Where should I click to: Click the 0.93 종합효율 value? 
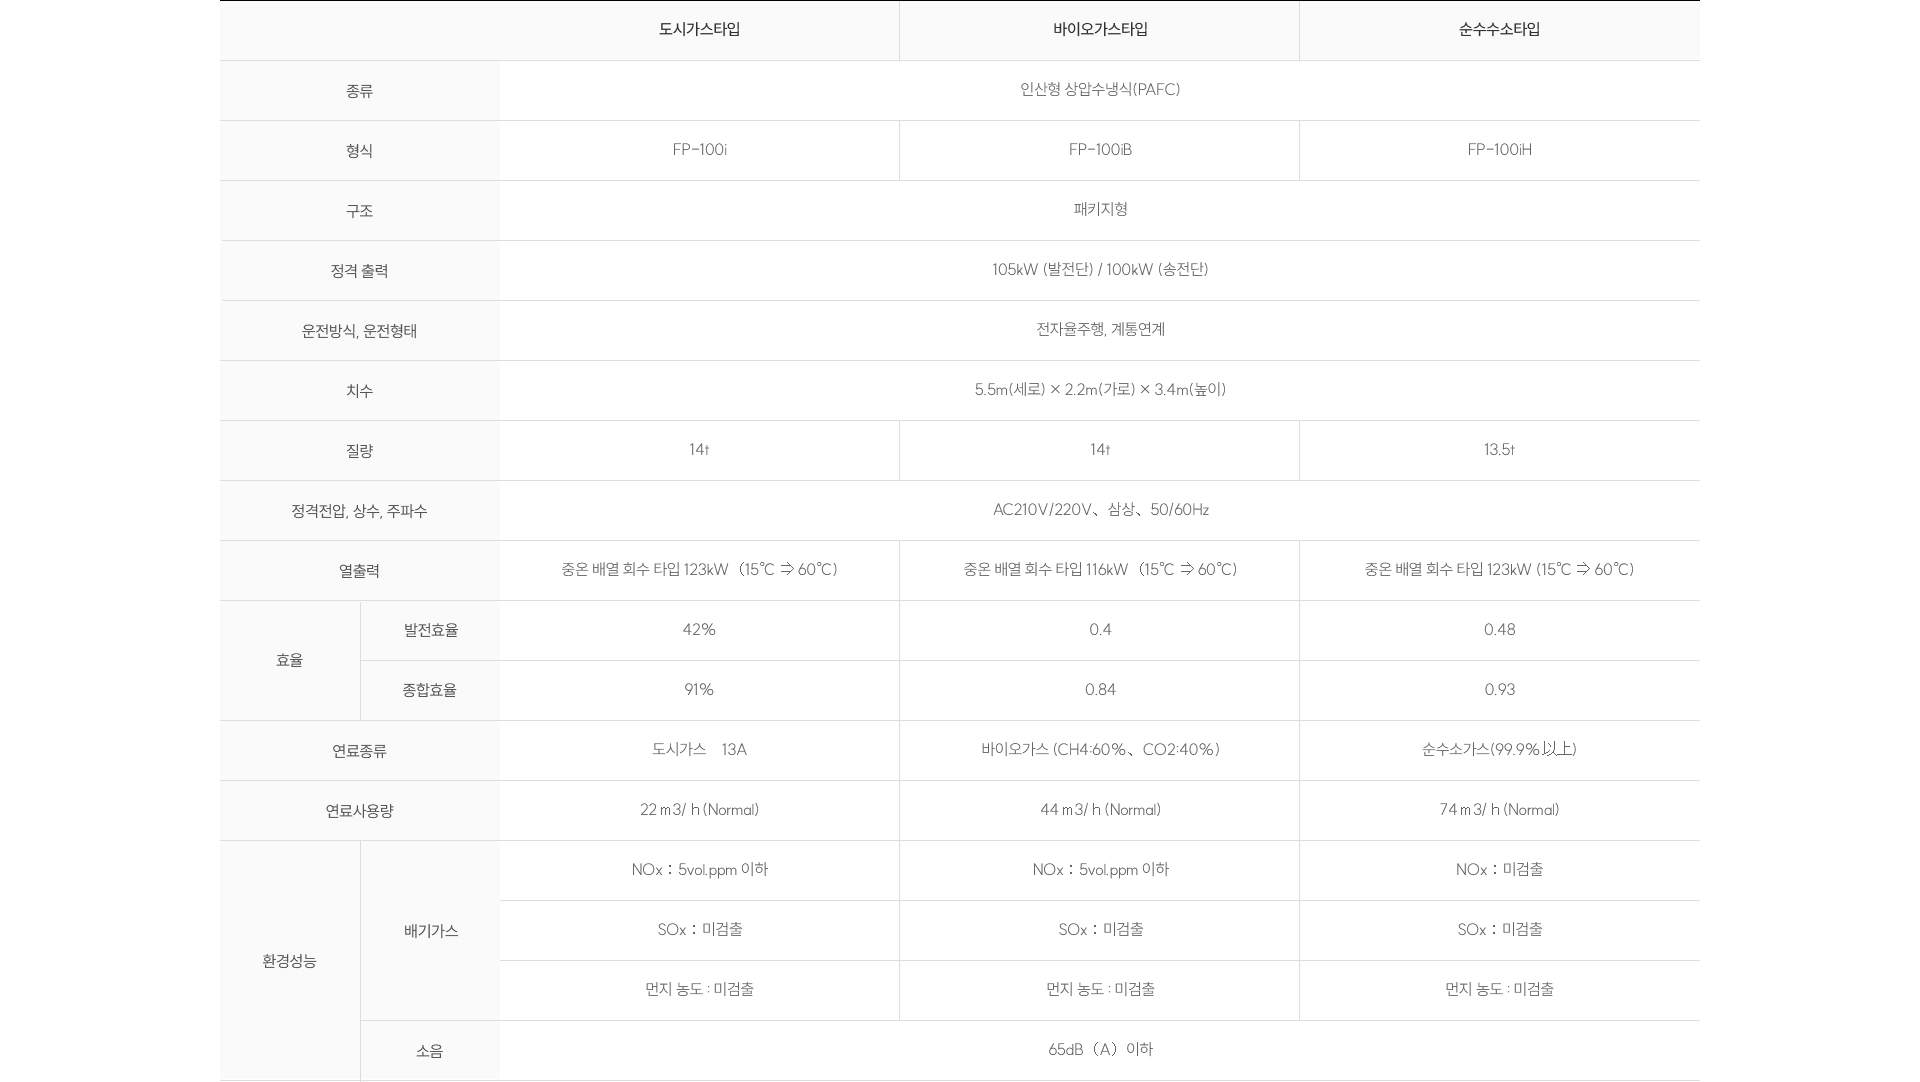pos(1499,690)
